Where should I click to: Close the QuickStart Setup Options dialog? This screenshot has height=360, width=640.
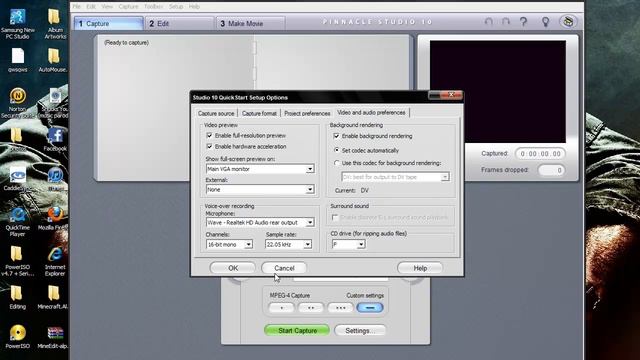451,95
